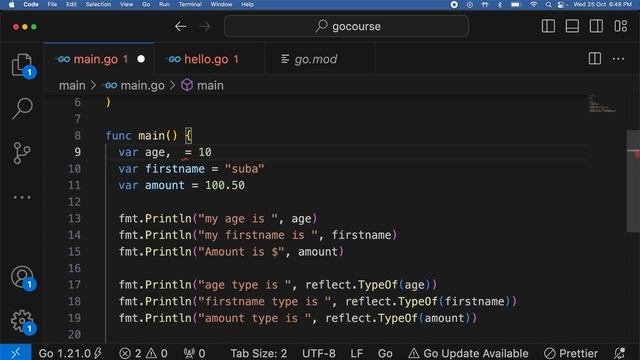This screenshot has height=360, width=640.
Task: Open the Code application menu
Action: click(x=31, y=4)
